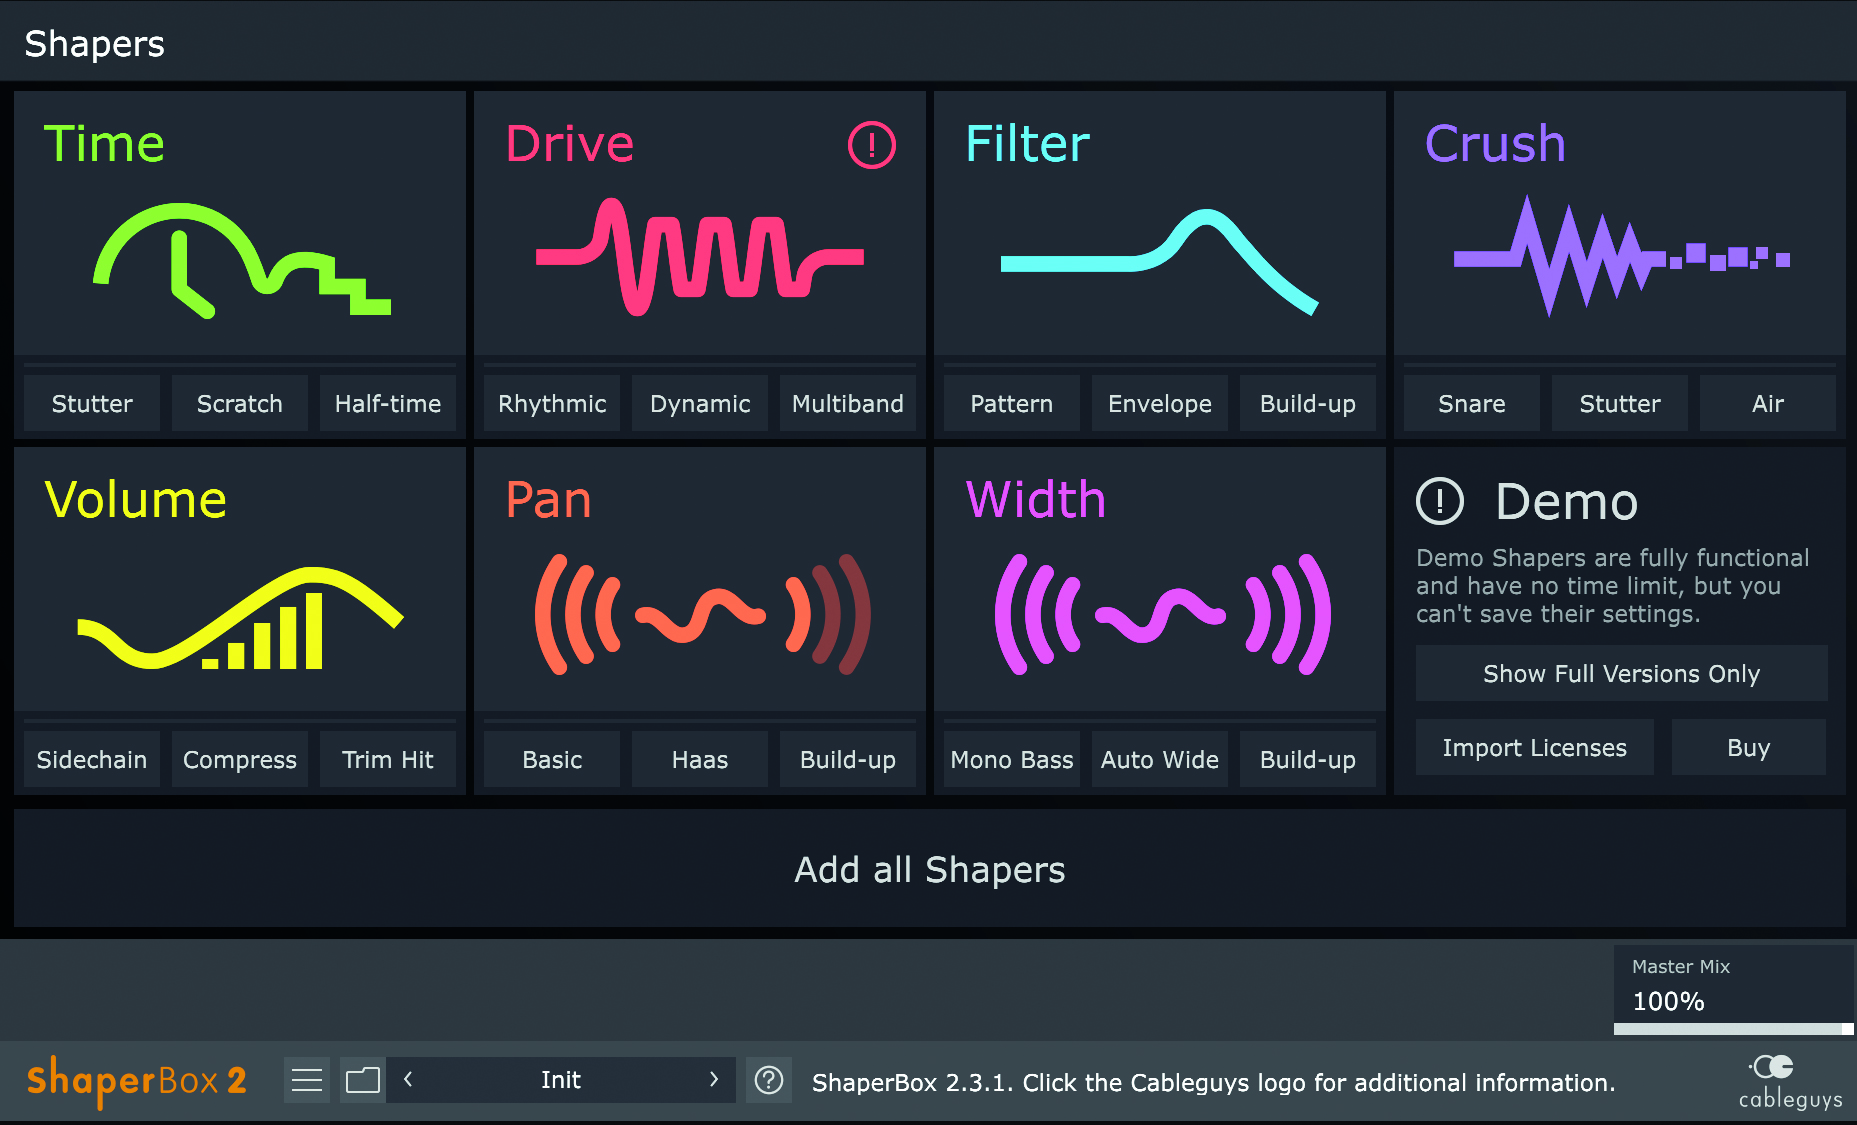This screenshot has height=1125, width=1857.
Task: Add the Filter shaper curve icon
Action: point(1160,262)
